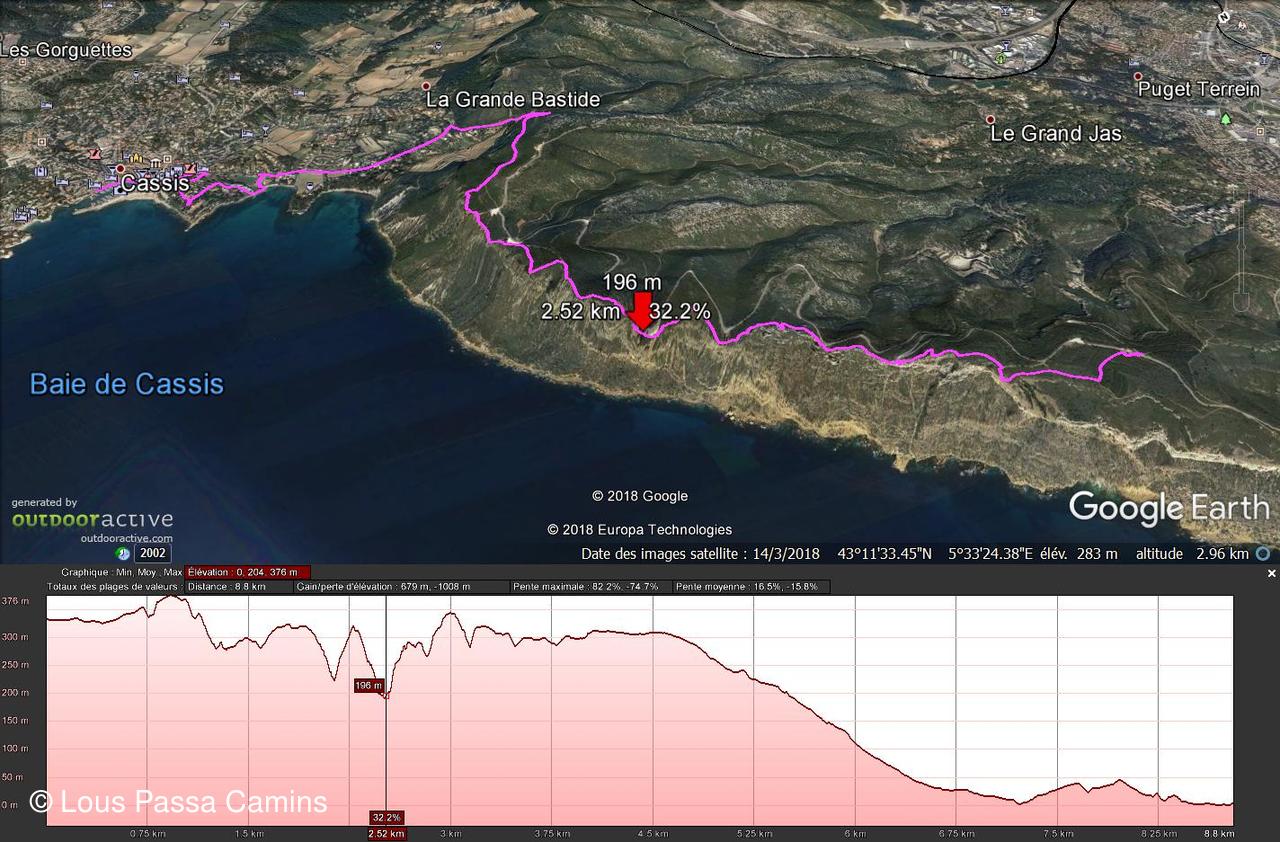Click the green tree park icon near Puget Terrein
This screenshot has height=842, width=1280.
1225,118
